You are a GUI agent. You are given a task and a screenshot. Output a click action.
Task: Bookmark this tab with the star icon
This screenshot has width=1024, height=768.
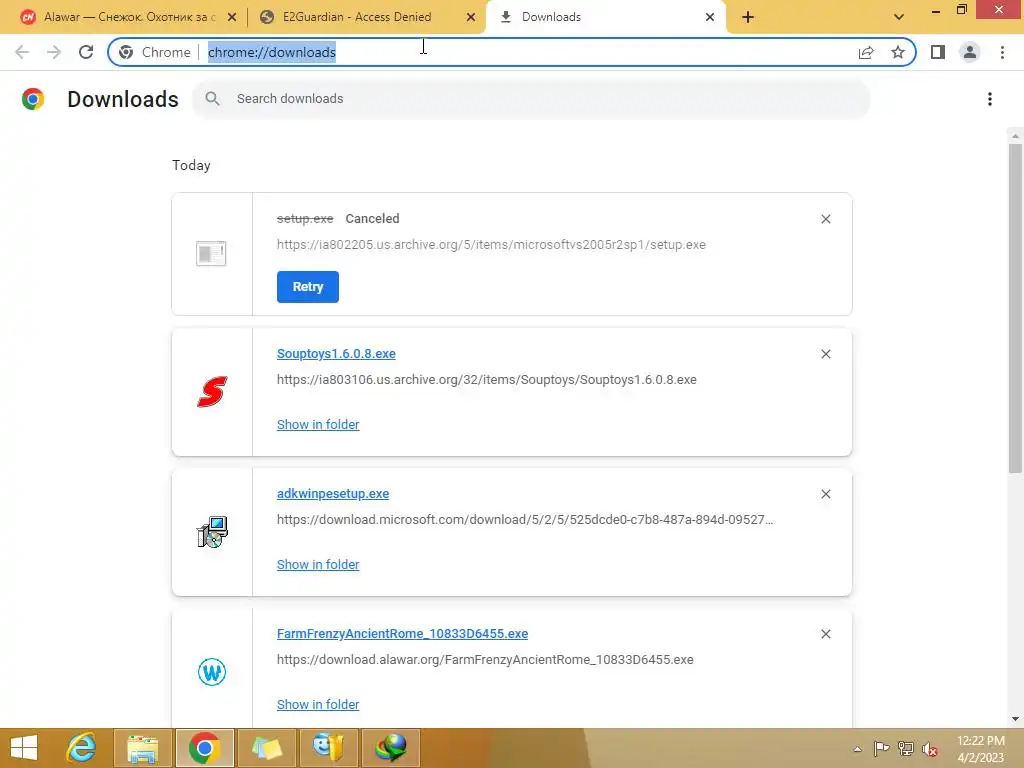898,52
